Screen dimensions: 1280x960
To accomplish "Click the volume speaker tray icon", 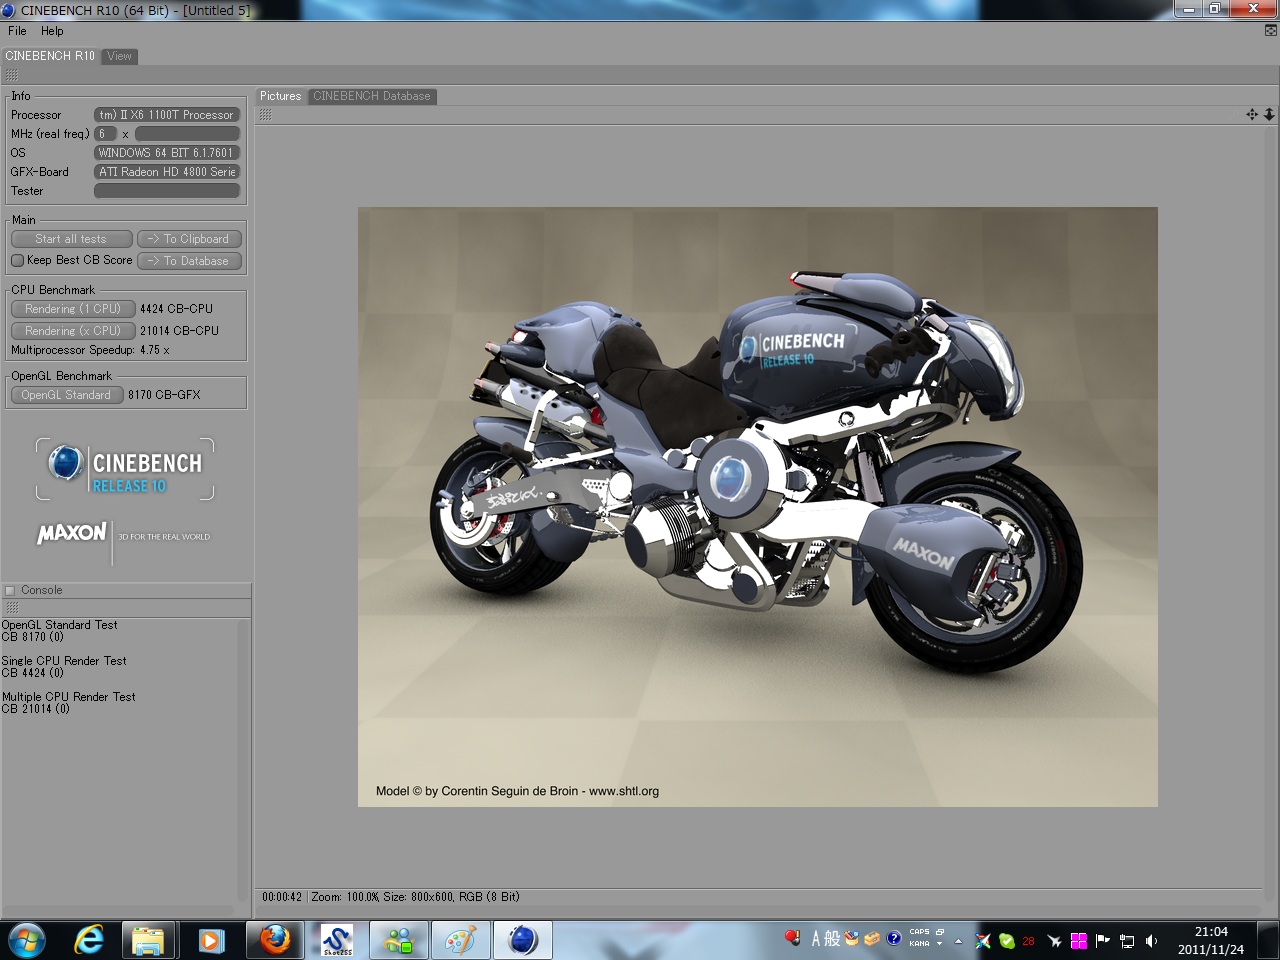I will click(1151, 941).
